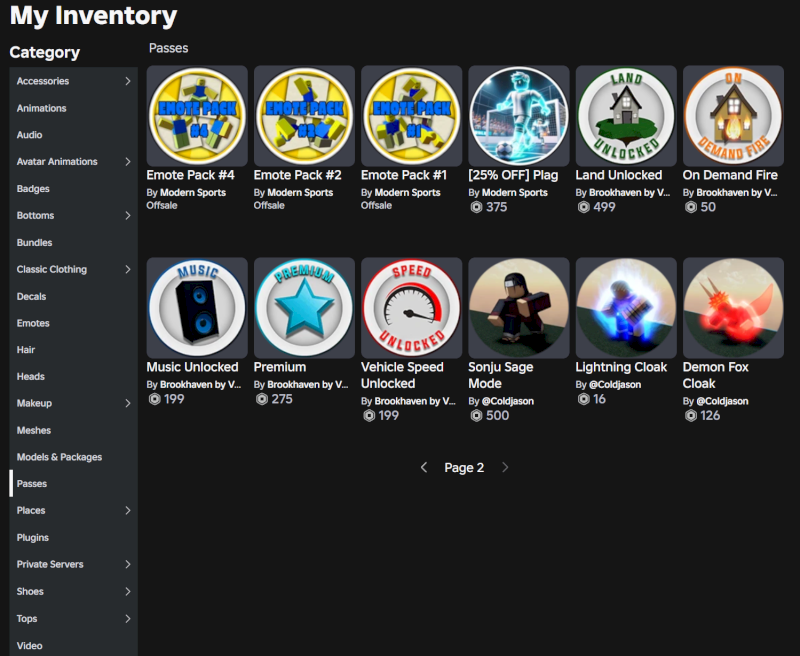Open the Emote Pack #2 title link
This screenshot has width=800, height=656.
point(297,175)
